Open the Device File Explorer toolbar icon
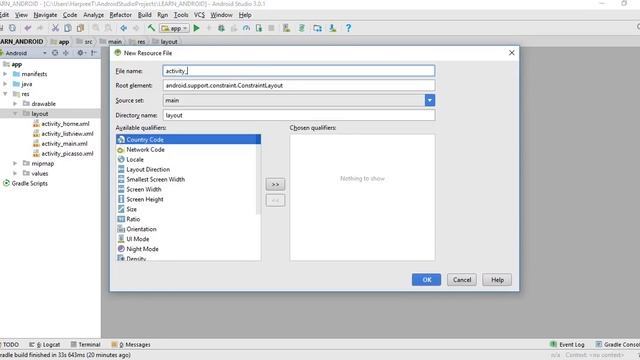This screenshot has width=640, height=360. 317,28
